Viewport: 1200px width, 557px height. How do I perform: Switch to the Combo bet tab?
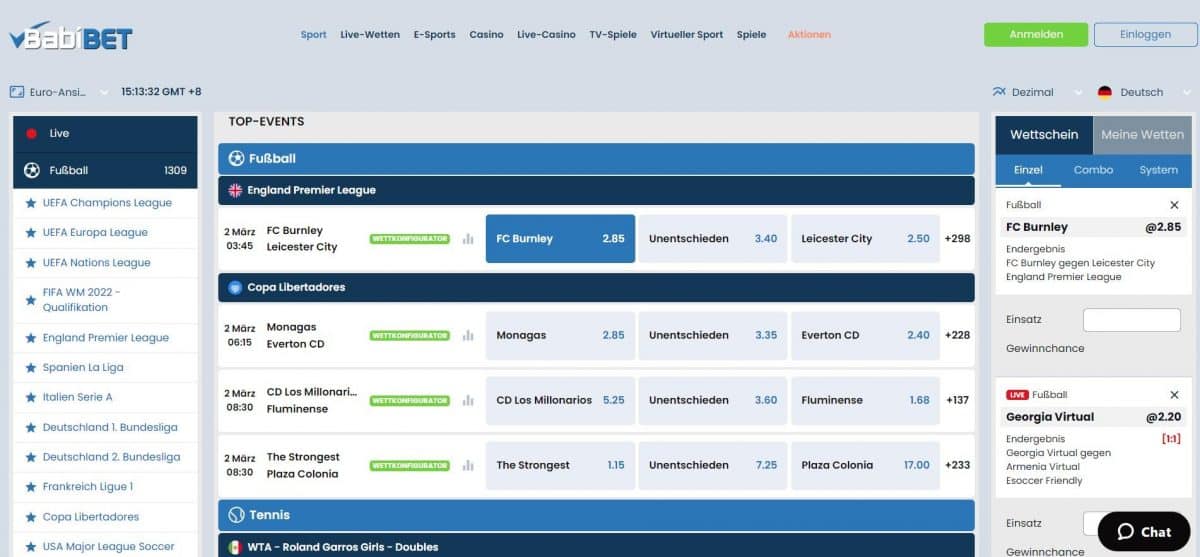[x=1093, y=170]
